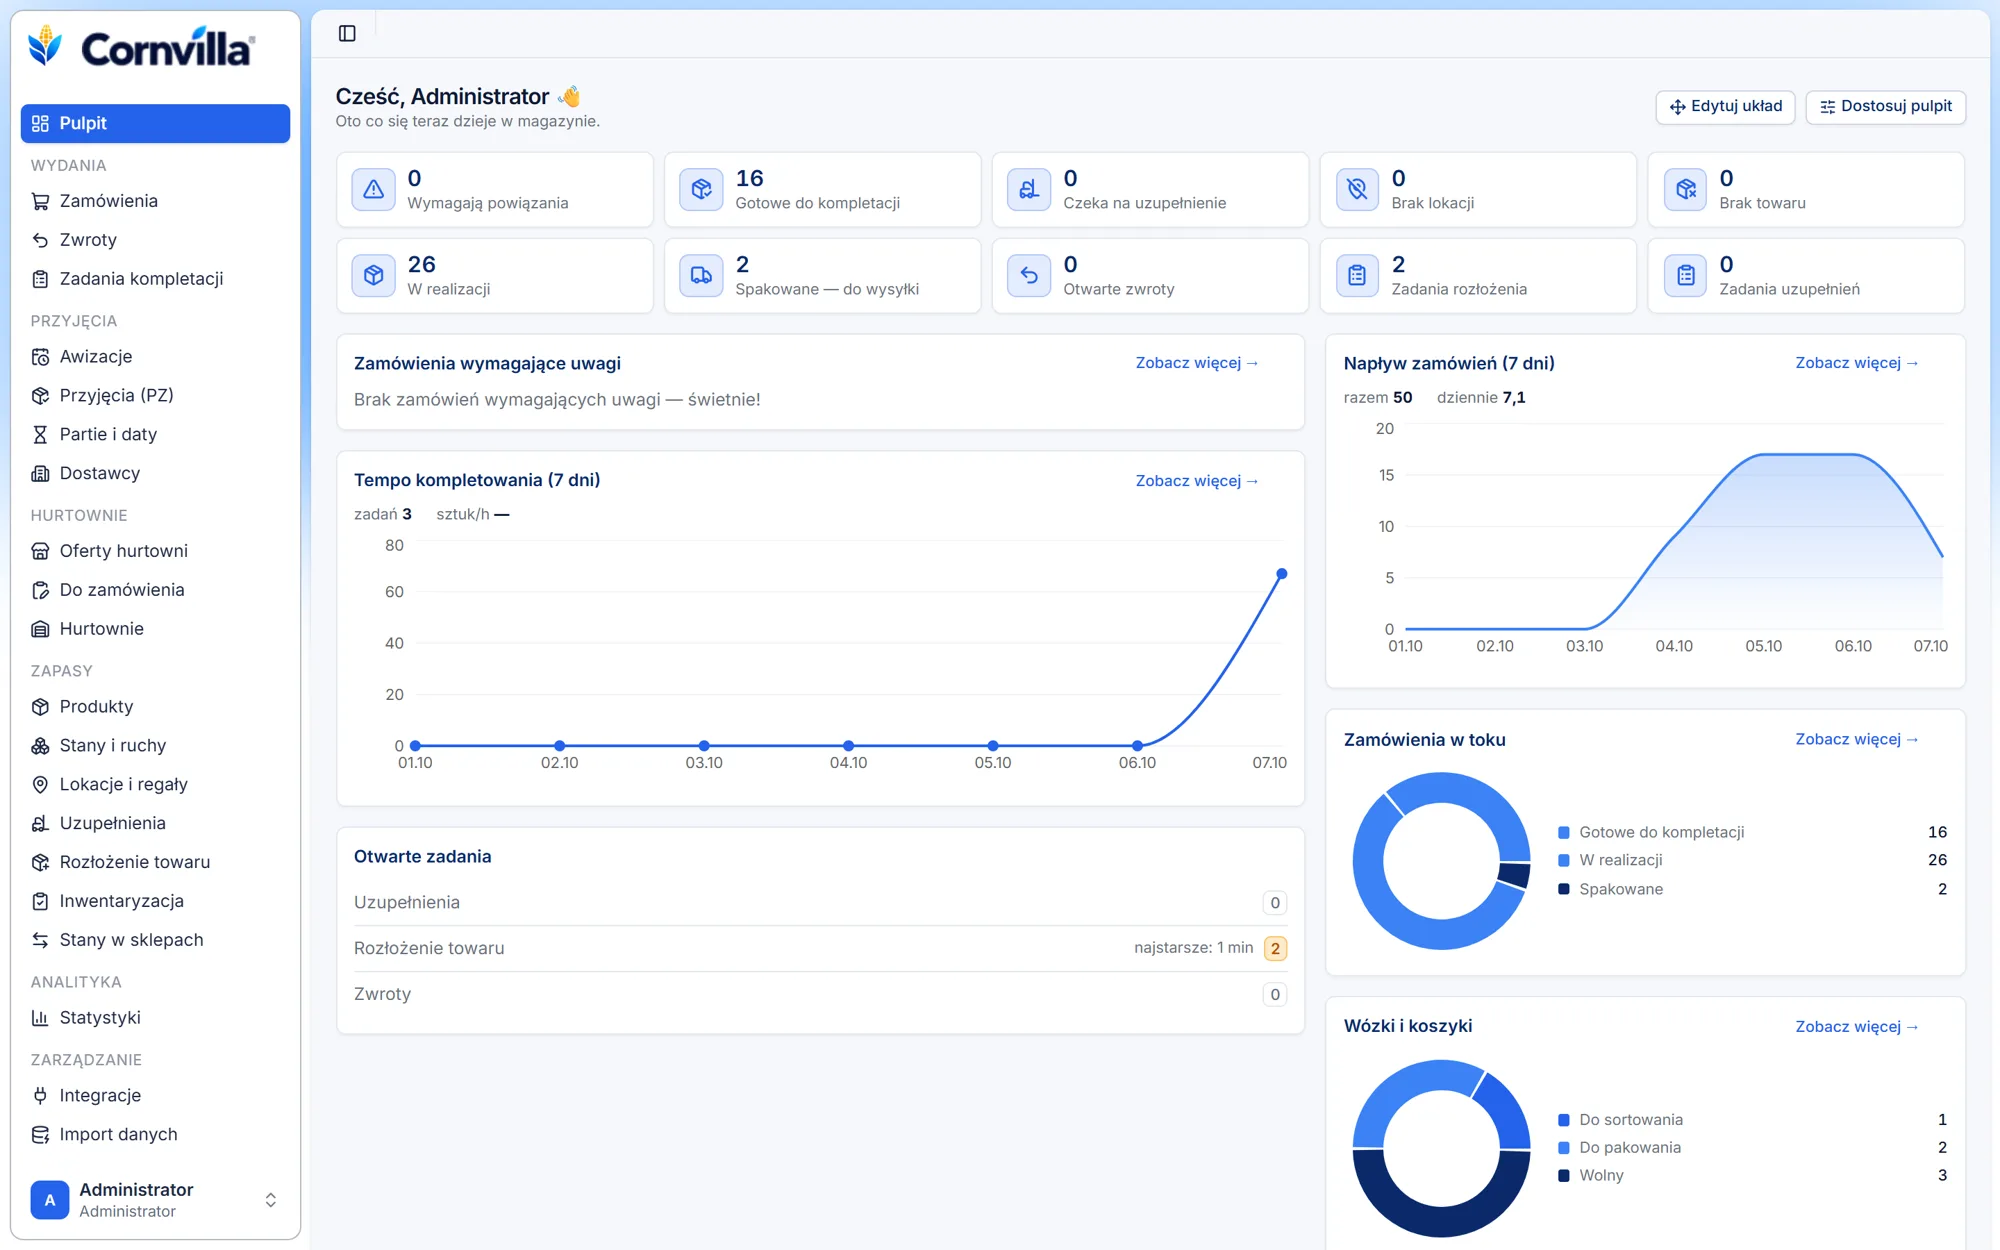Screen dimensions: 2000x1250
Task: Expand the Administrator account menu chevron
Action: pyautogui.click(x=270, y=1200)
